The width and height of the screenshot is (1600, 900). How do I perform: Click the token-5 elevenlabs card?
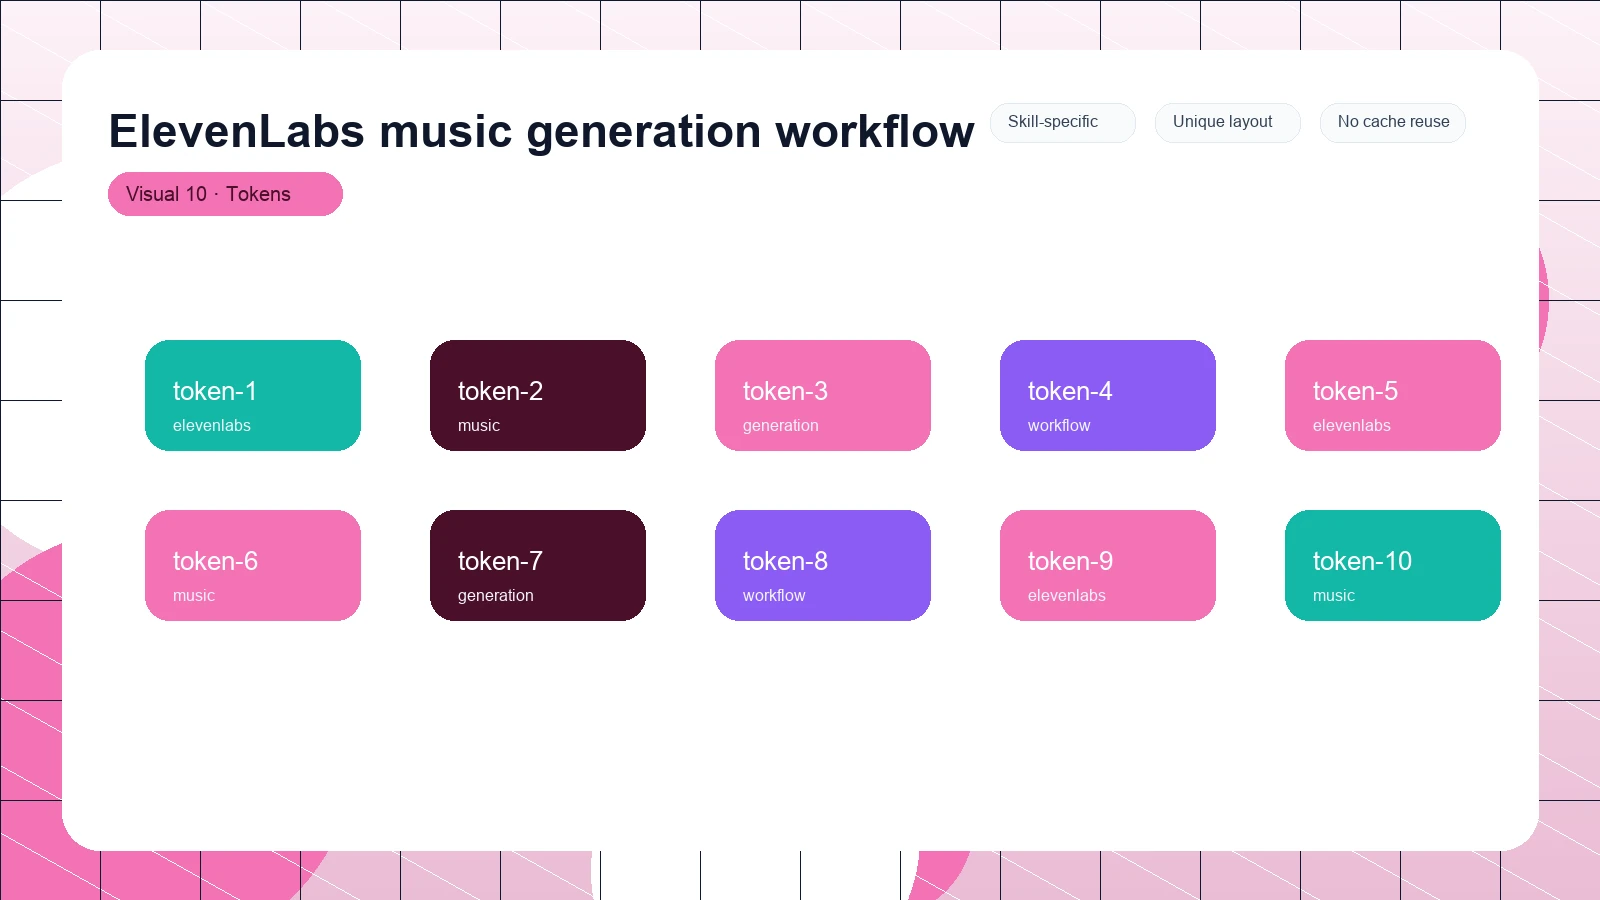coord(1393,395)
